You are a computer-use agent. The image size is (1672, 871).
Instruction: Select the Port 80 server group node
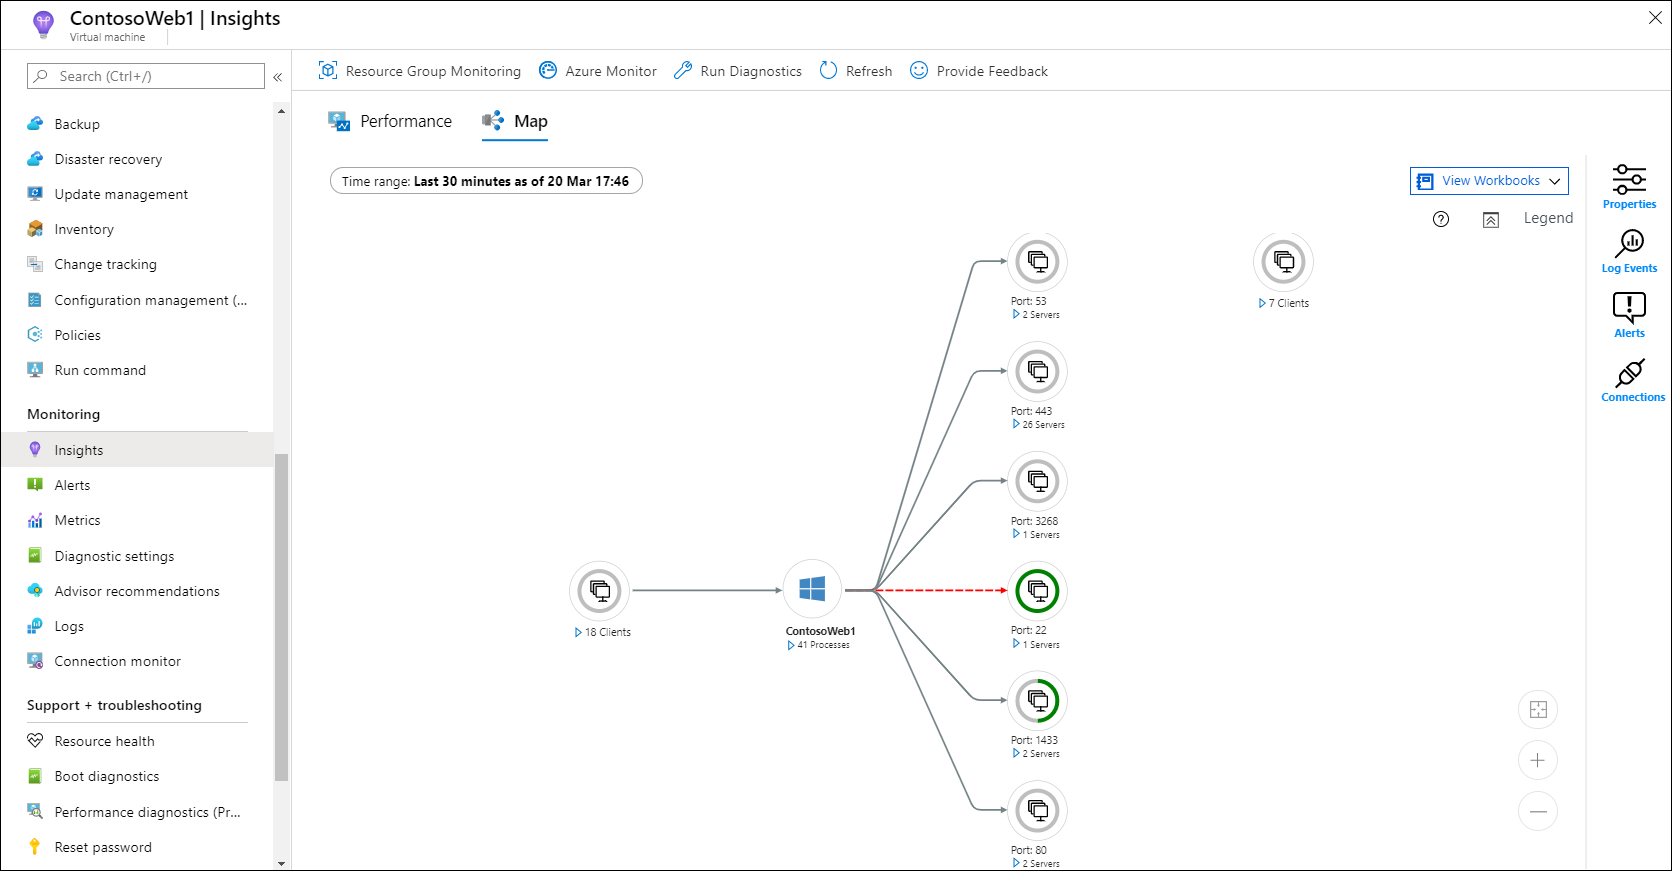click(x=1038, y=810)
